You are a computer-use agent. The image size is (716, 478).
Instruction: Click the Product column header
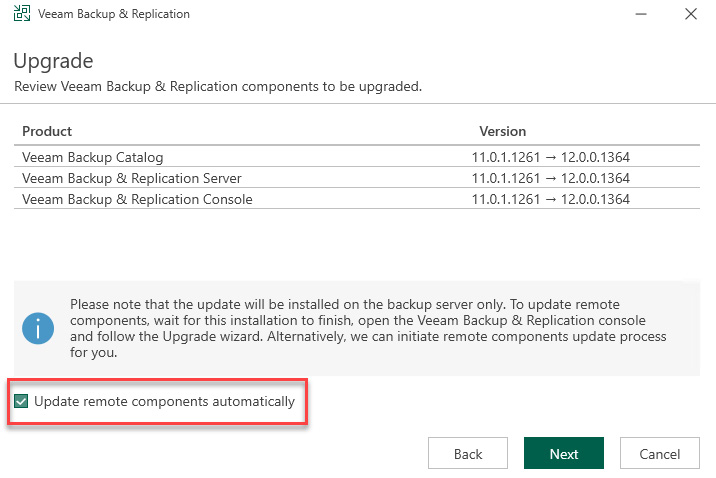tap(47, 131)
